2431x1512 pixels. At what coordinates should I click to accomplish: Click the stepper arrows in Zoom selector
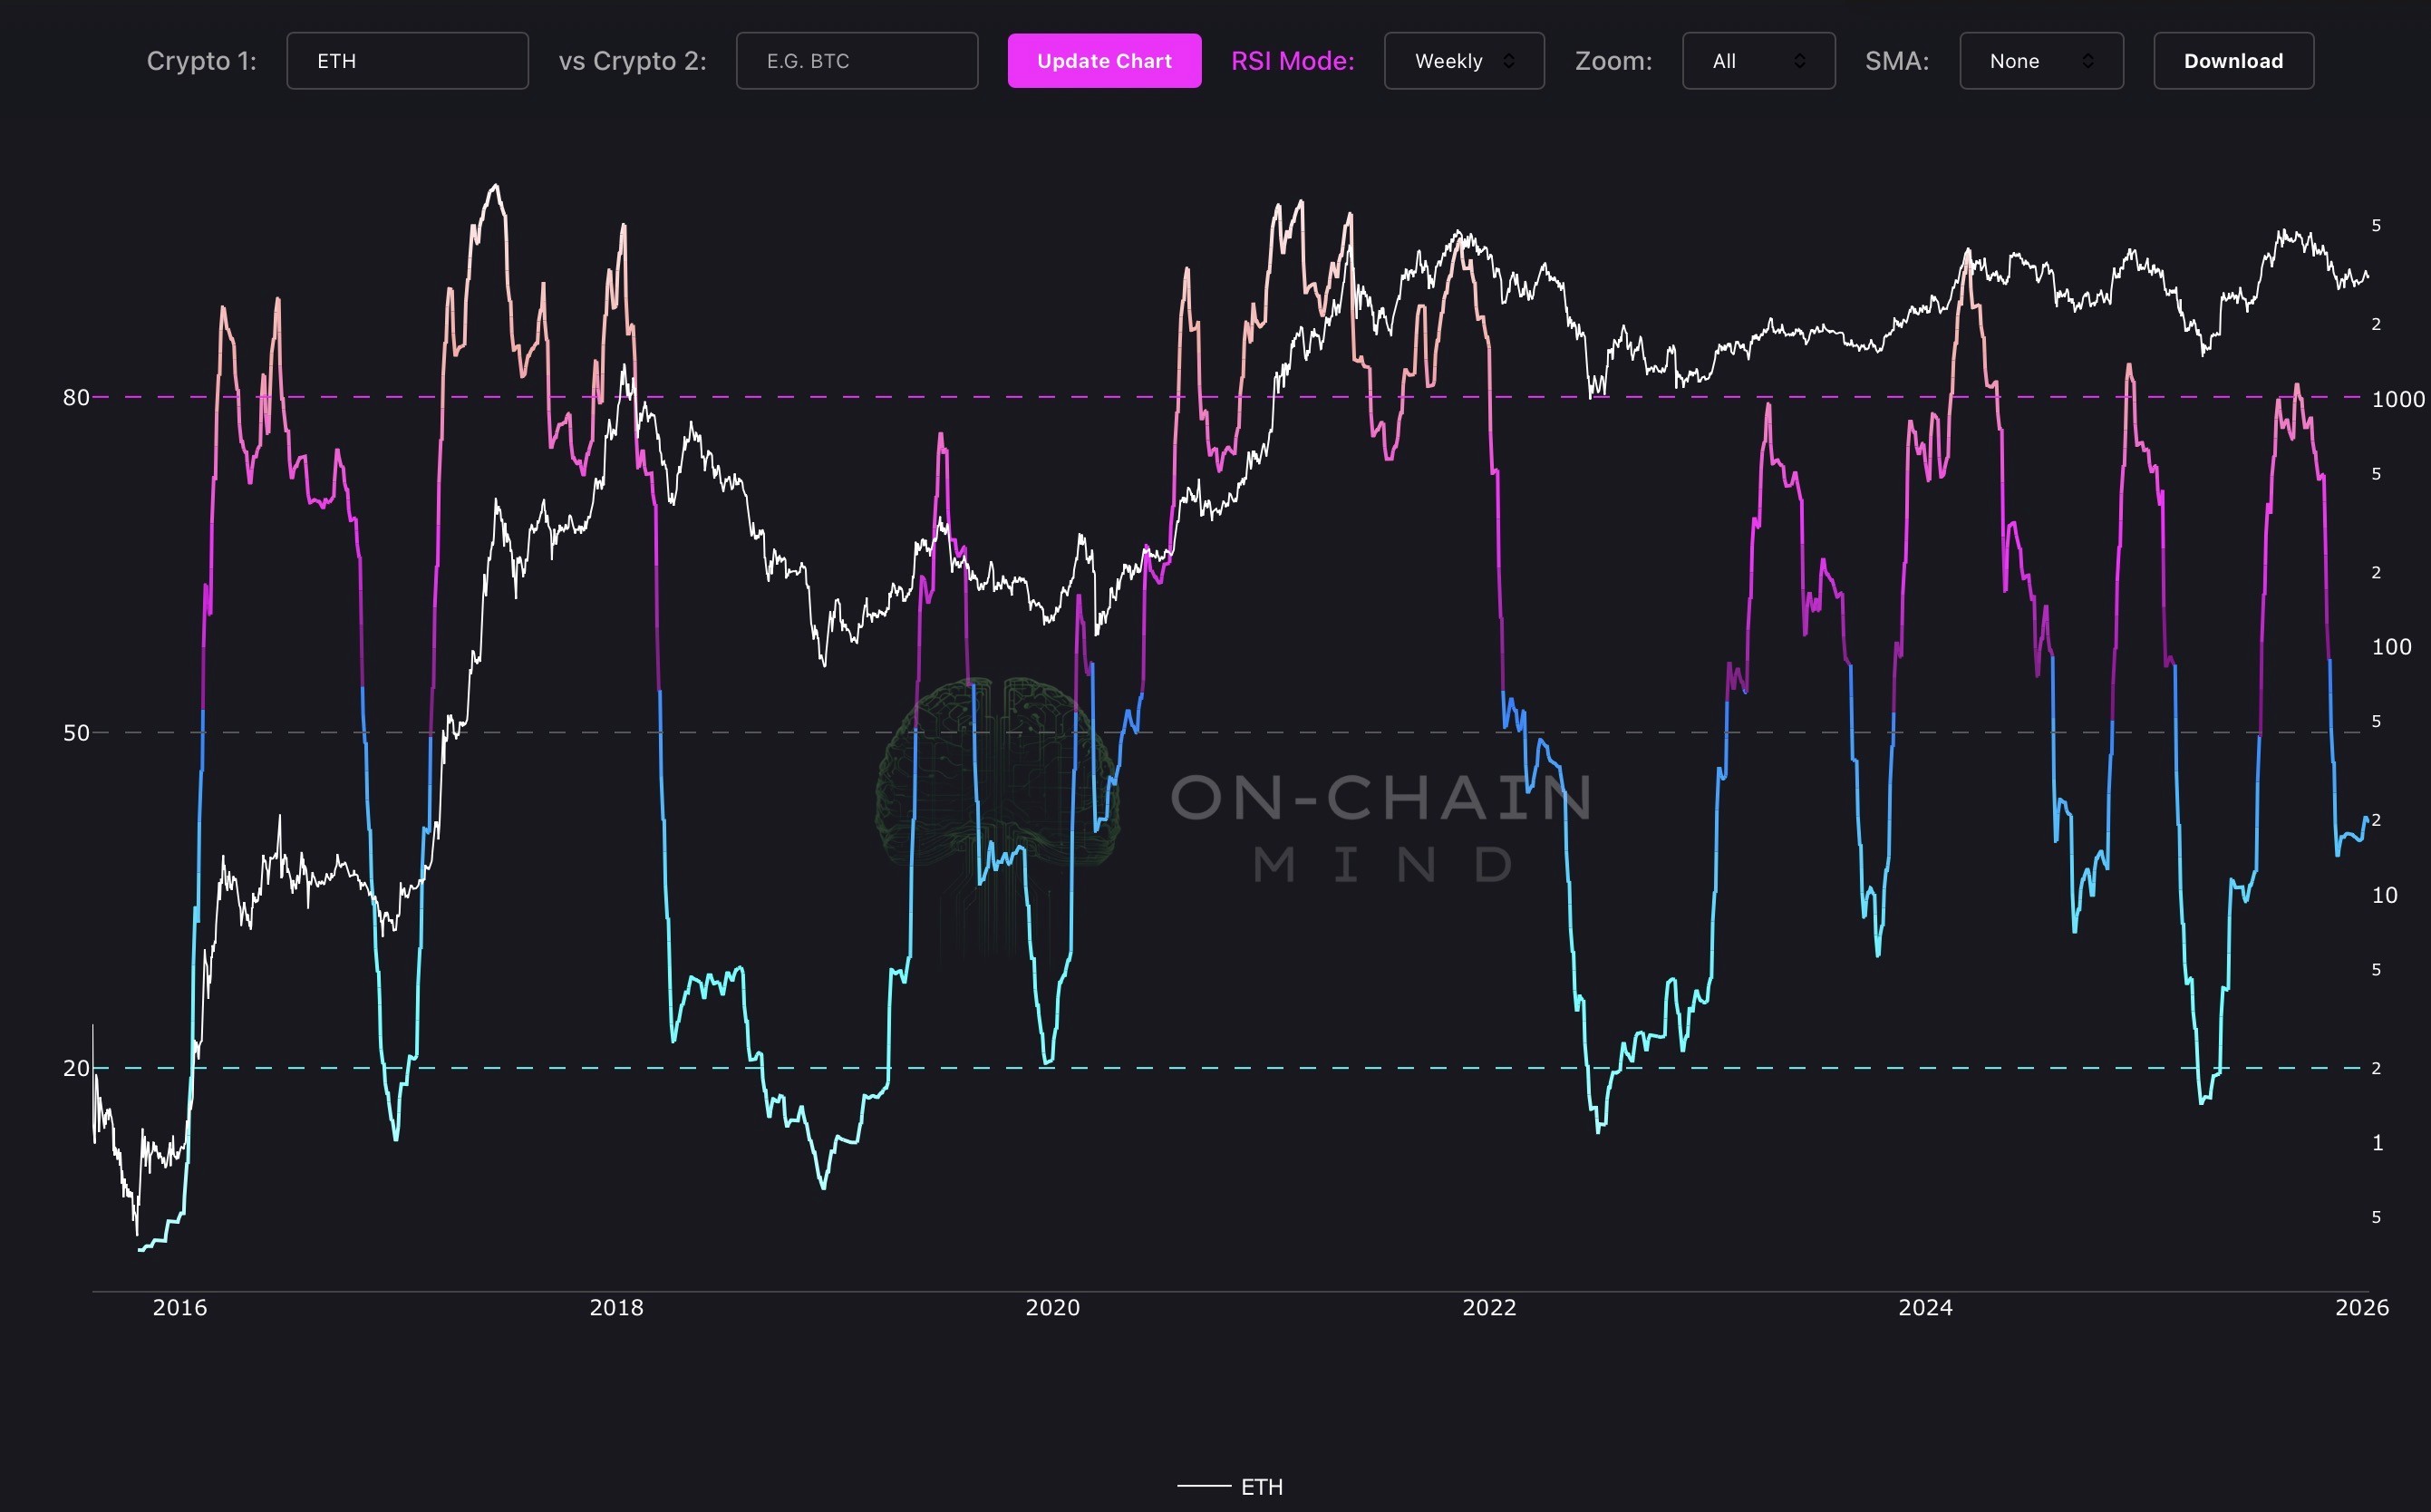1799,61
